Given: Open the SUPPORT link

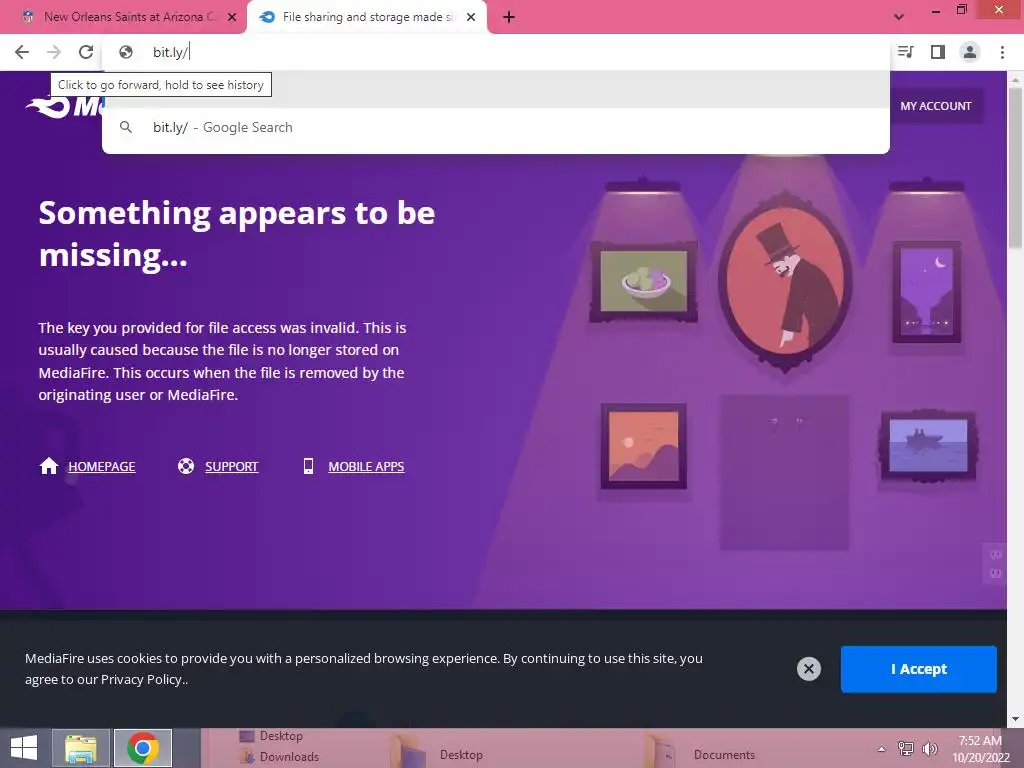Looking at the screenshot, I should [x=232, y=466].
